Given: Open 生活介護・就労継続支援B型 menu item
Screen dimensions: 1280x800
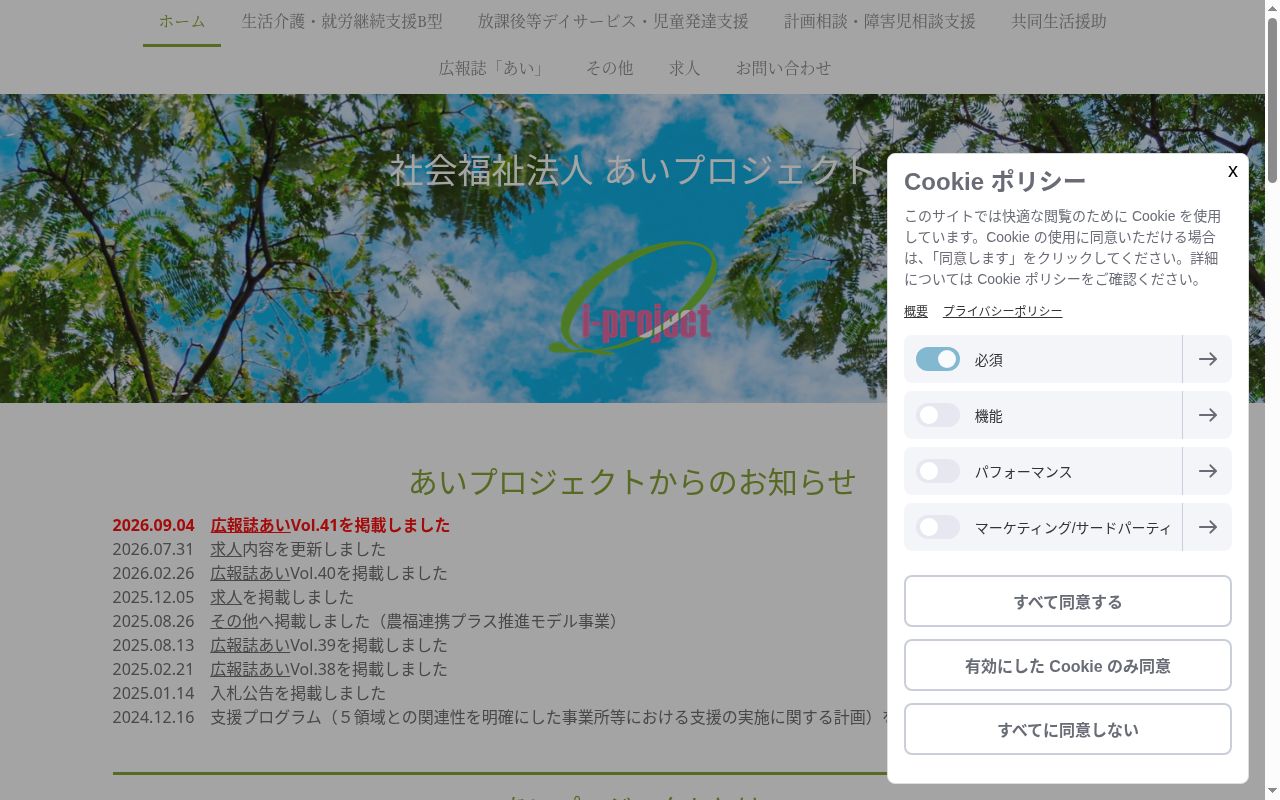Looking at the screenshot, I should (x=342, y=21).
